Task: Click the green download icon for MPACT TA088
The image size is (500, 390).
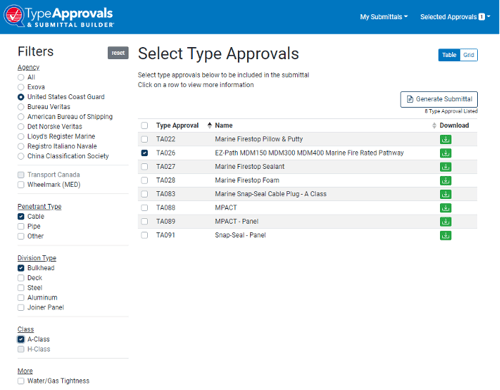Action: (445, 208)
